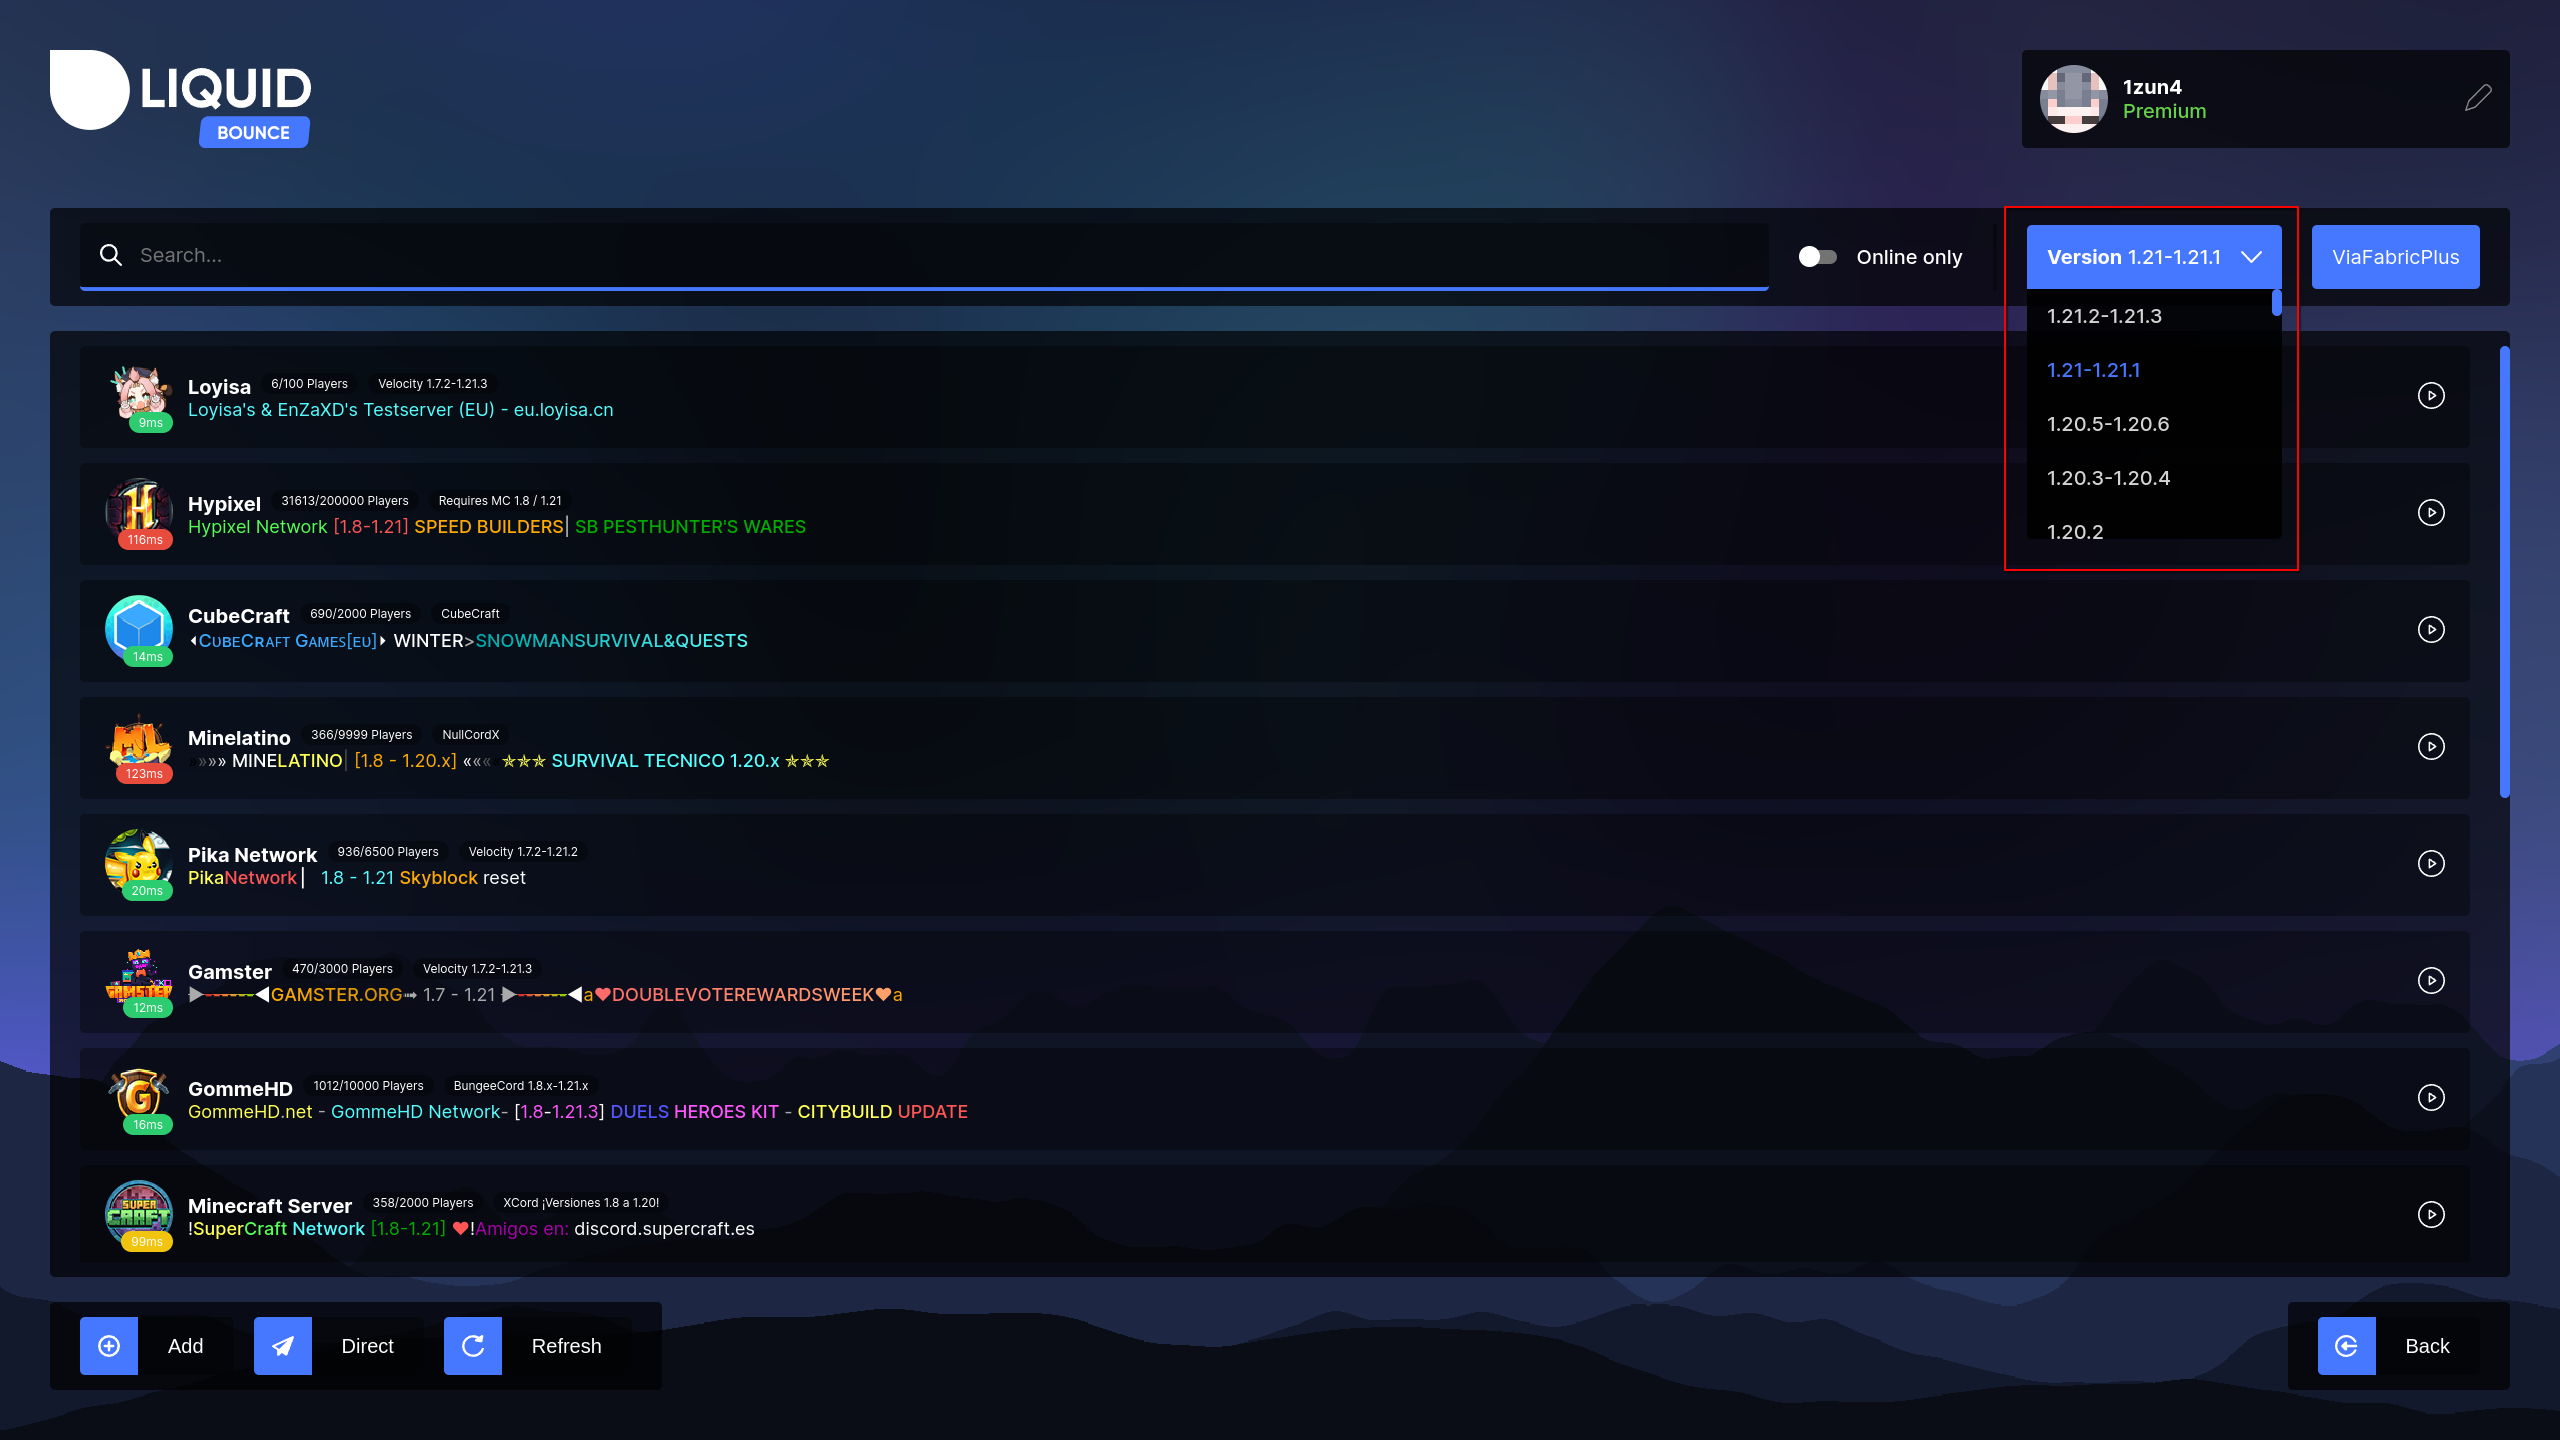Click the server list vertical scrollbar
The width and height of the screenshot is (2560, 1440).
pyautogui.click(x=2504, y=572)
